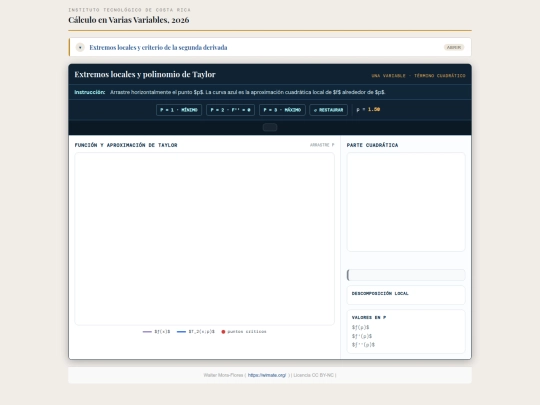The width and height of the screenshot is (540, 405).
Task: Click the Arrastre P hint text
Action: coord(322,145)
